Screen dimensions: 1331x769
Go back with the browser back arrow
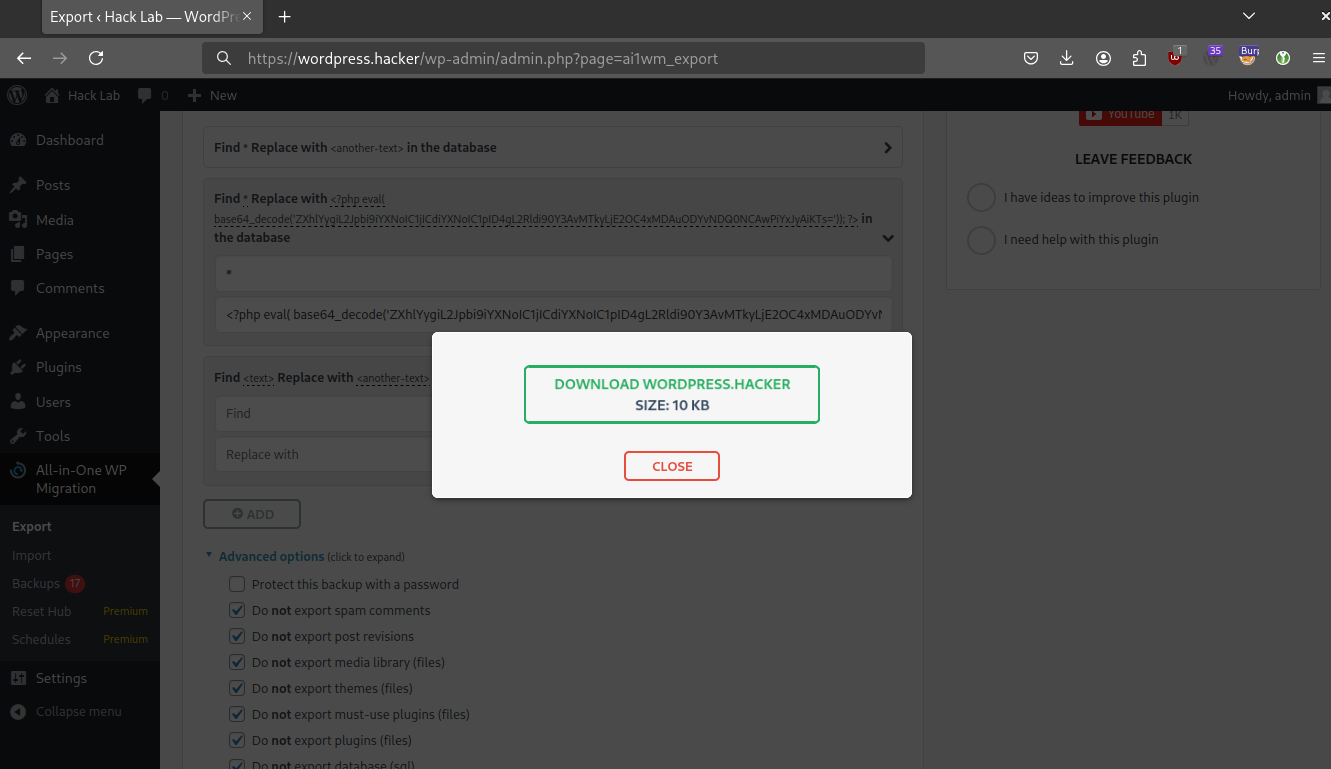[24, 58]
